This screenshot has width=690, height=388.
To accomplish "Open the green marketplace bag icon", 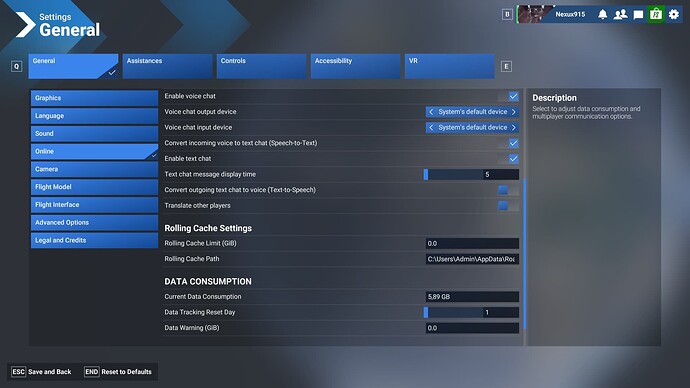I will [x=656, y=15].
